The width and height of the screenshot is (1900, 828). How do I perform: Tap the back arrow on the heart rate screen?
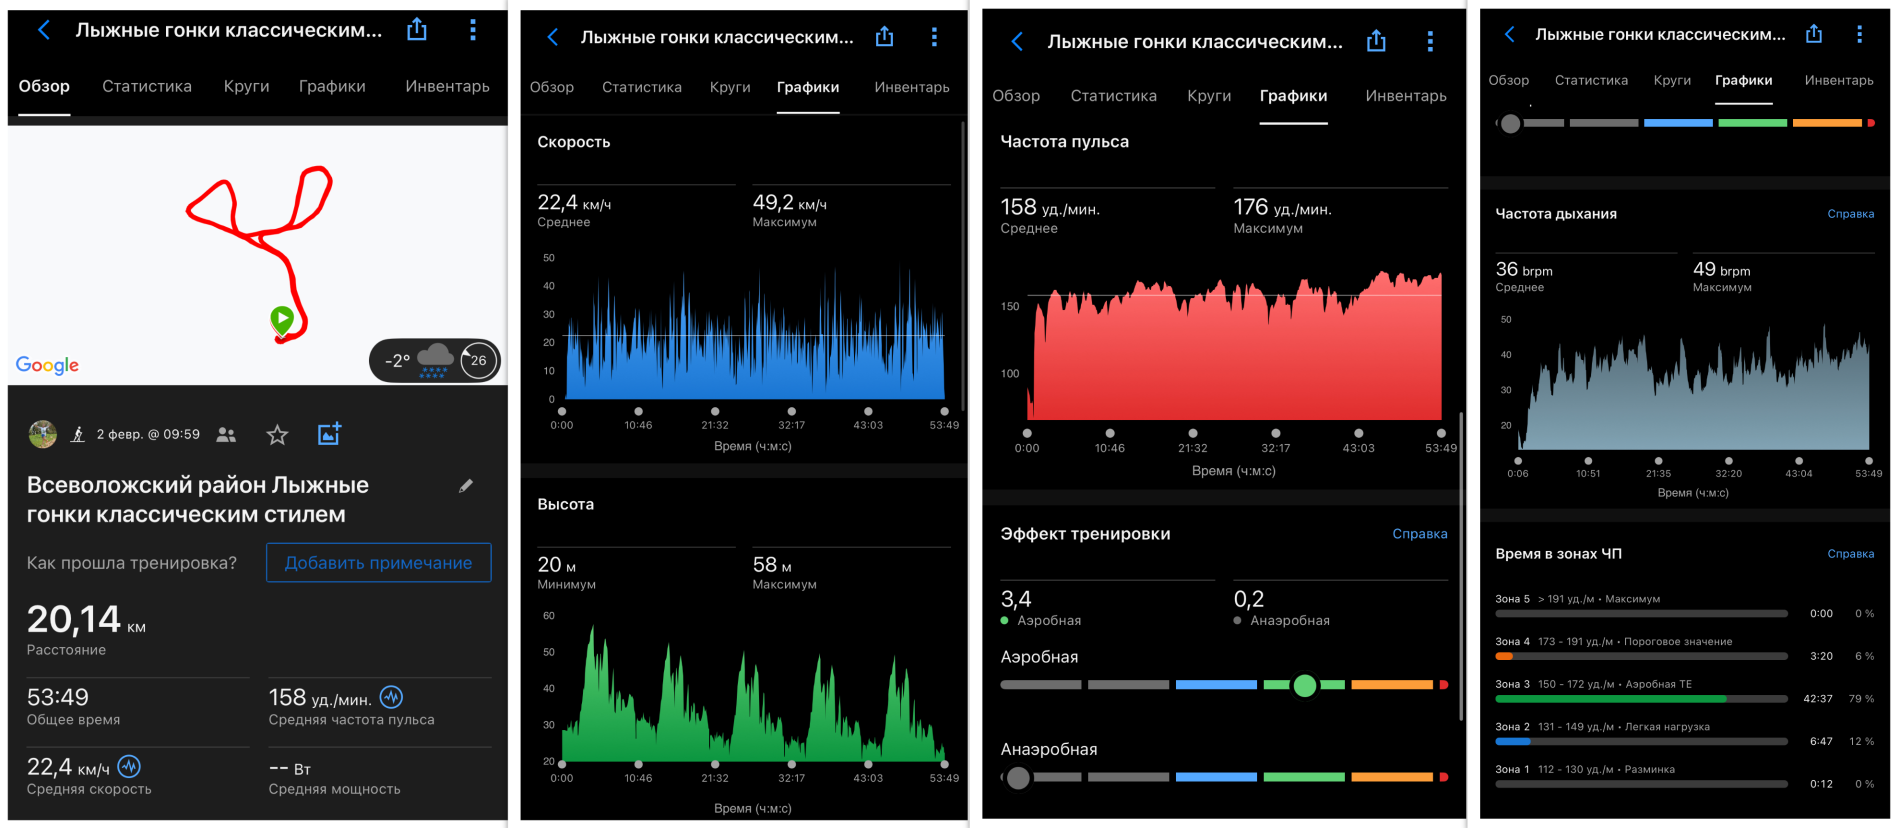point(1017,41)
